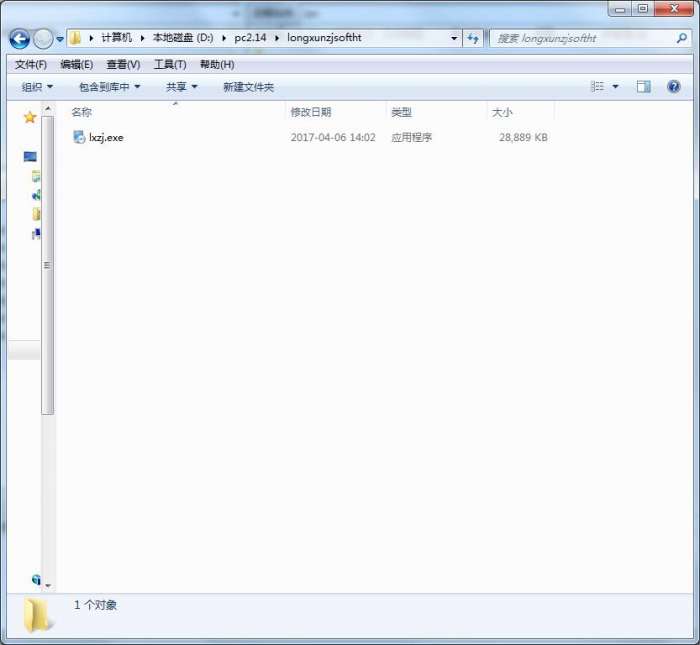Open Help via the blue question mark

673,87
